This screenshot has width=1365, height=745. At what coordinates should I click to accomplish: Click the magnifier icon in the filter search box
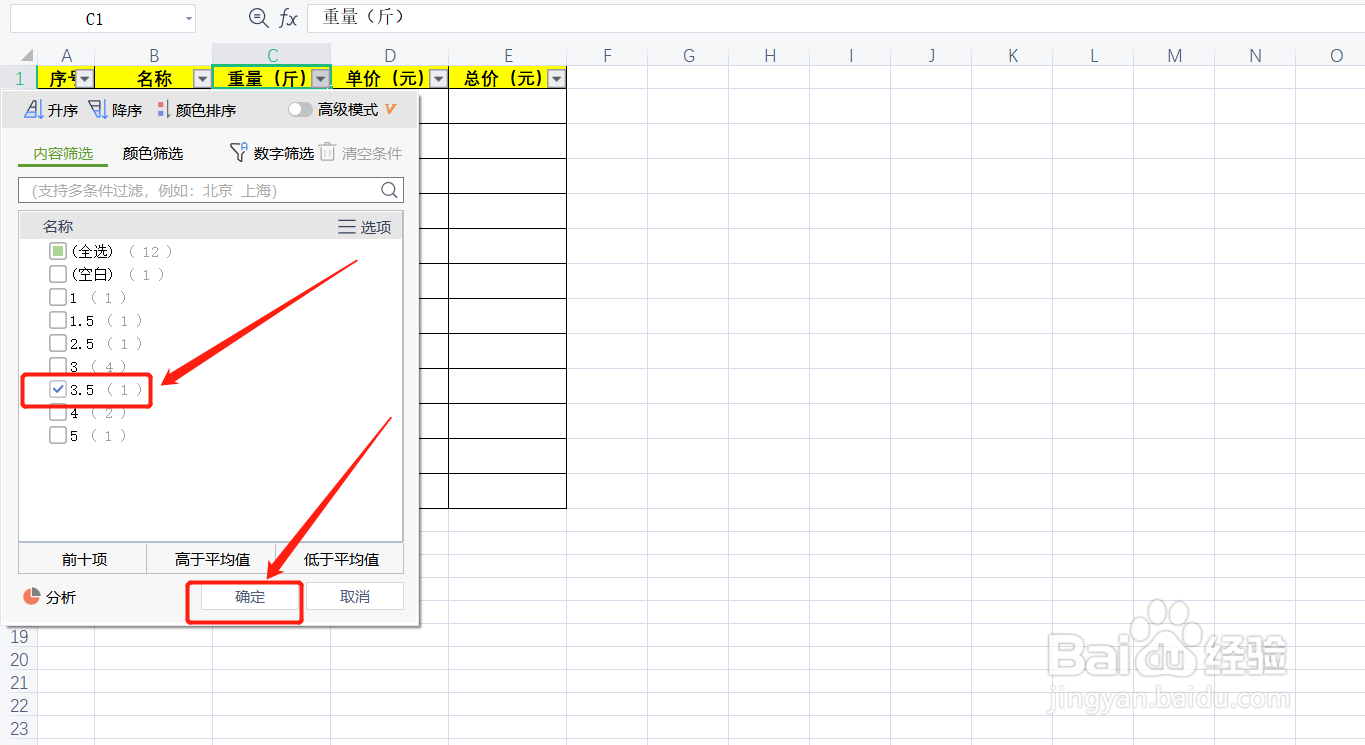click(x=391, y=189)
